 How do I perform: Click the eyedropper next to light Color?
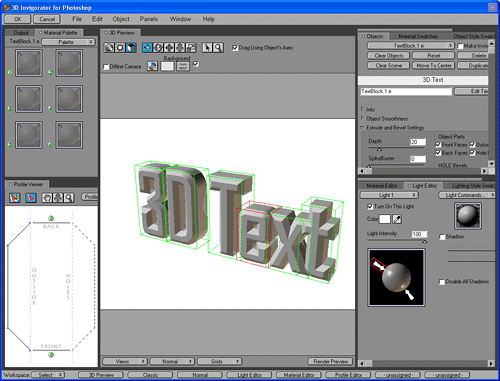(397, 219)
